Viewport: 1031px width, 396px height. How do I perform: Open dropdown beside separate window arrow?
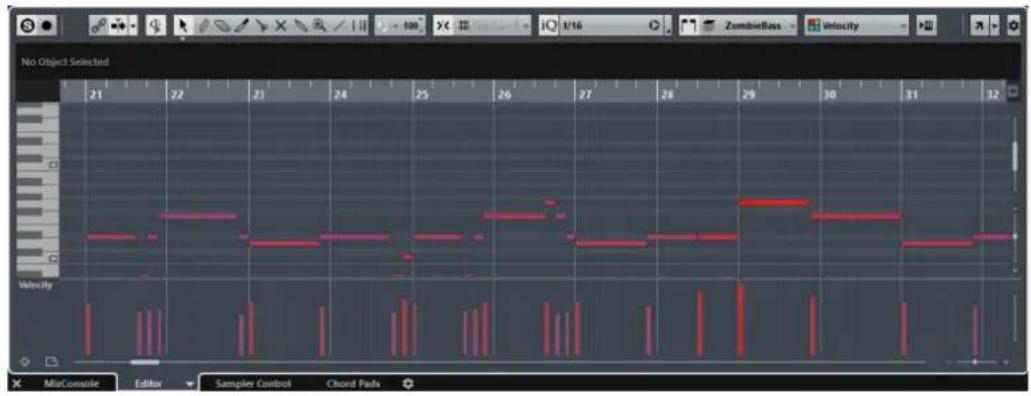tap(994, 25)
